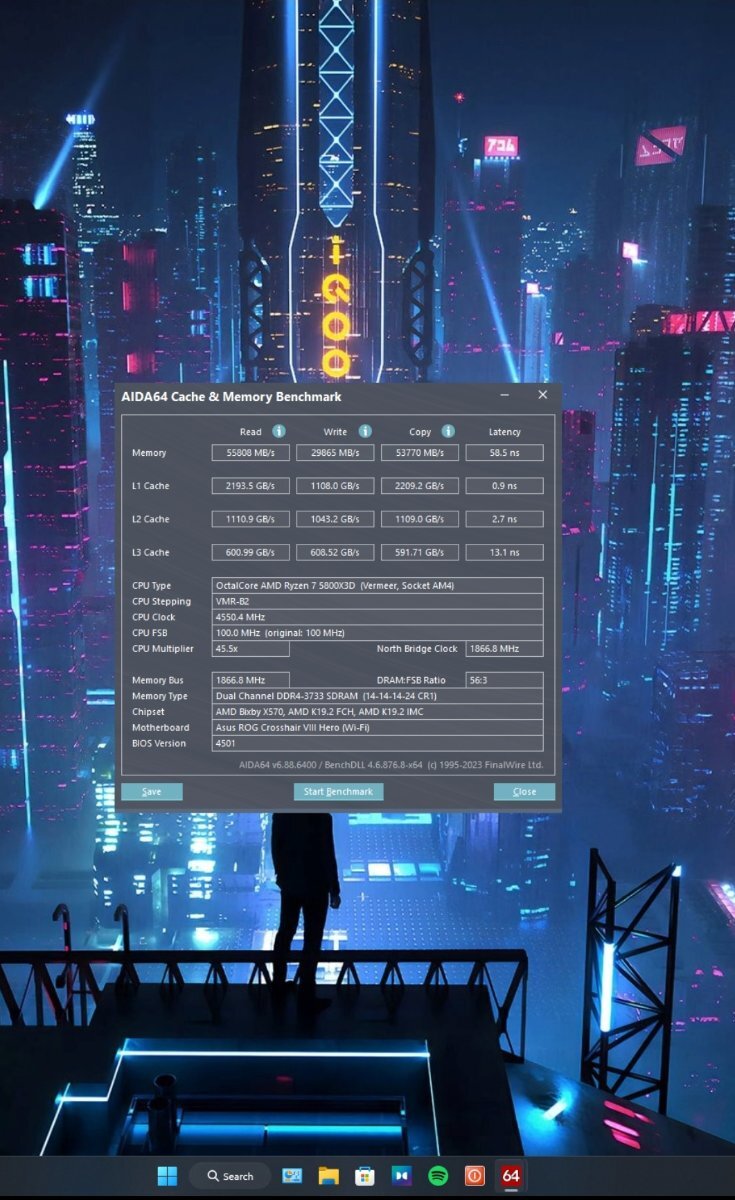The image size is (735, 1200).
Task: Click L1 Cache Read 2193.5 GB/s
Action: coord(250,486)
